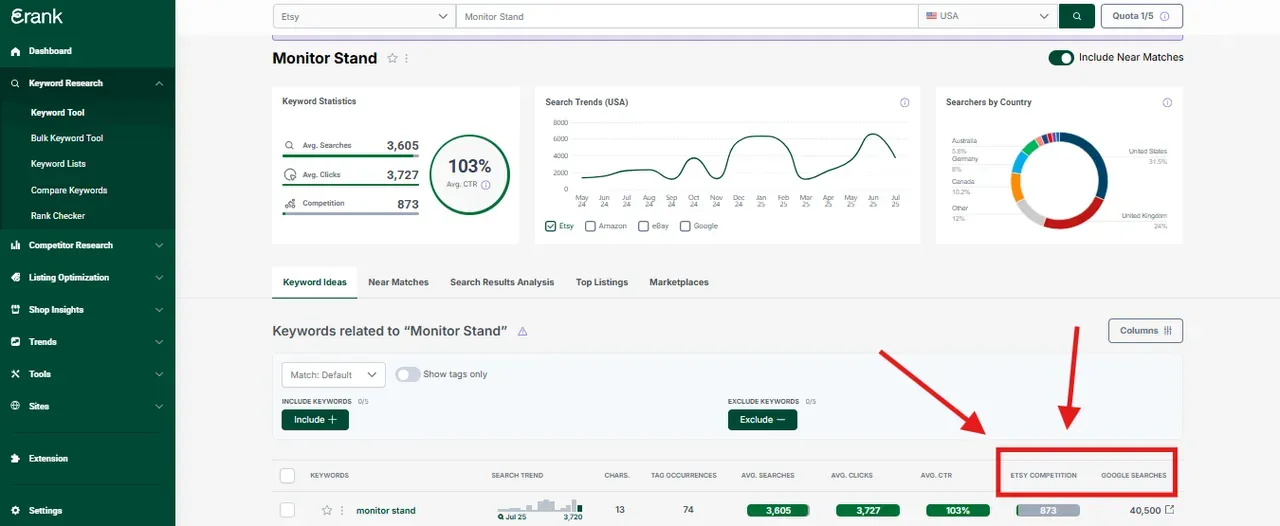Open row options menu for monitor stand

tap(342, 510)
